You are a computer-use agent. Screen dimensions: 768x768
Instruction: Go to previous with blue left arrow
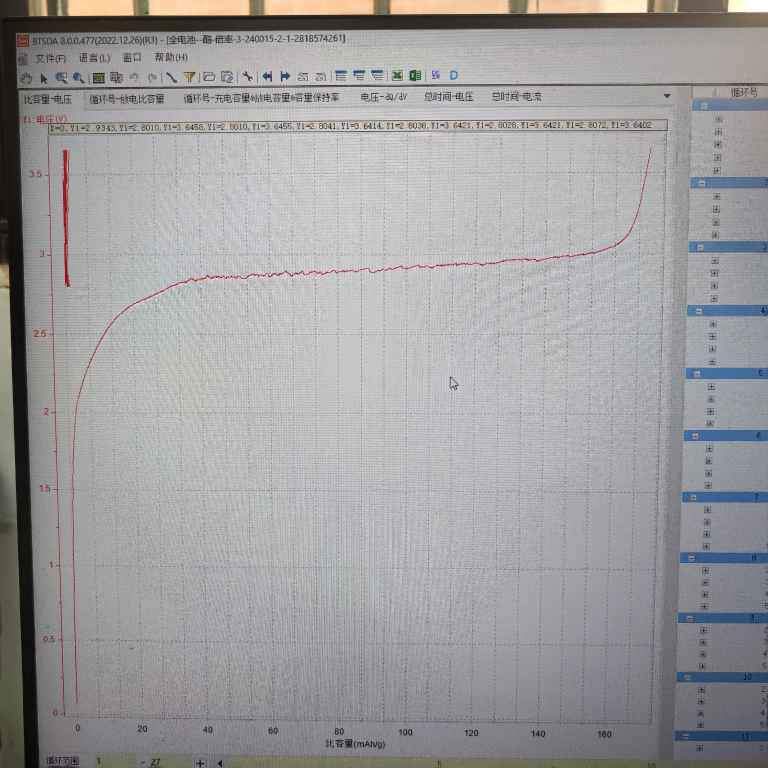[267, 76]
